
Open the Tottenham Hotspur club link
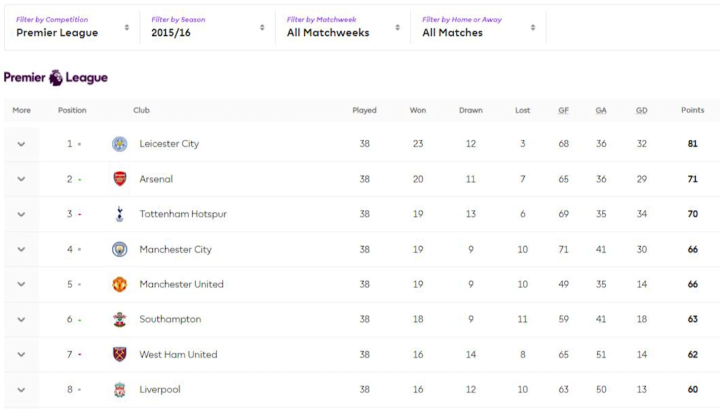[183, 214]
